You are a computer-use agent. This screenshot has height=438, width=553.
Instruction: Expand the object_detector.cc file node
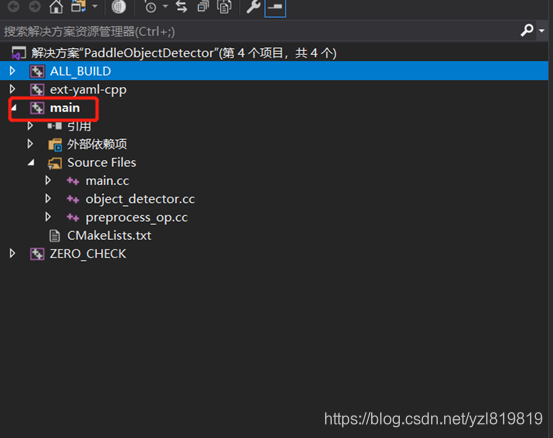point(48,198)
